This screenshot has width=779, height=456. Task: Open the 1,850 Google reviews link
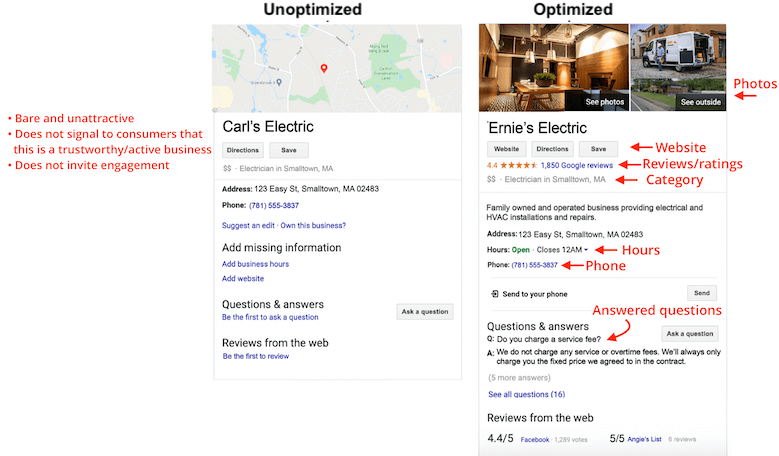pyautogui.click(x=577, y=165)
